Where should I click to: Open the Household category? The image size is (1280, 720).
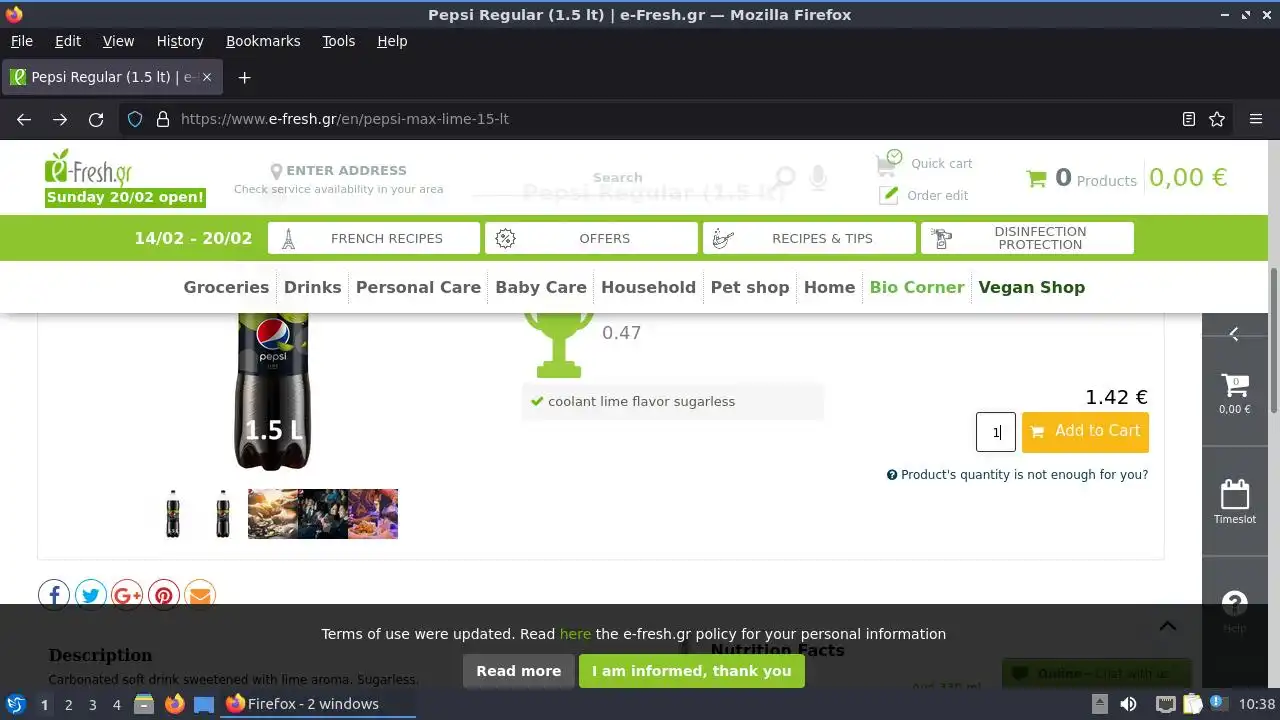click(x=648, y=287)
